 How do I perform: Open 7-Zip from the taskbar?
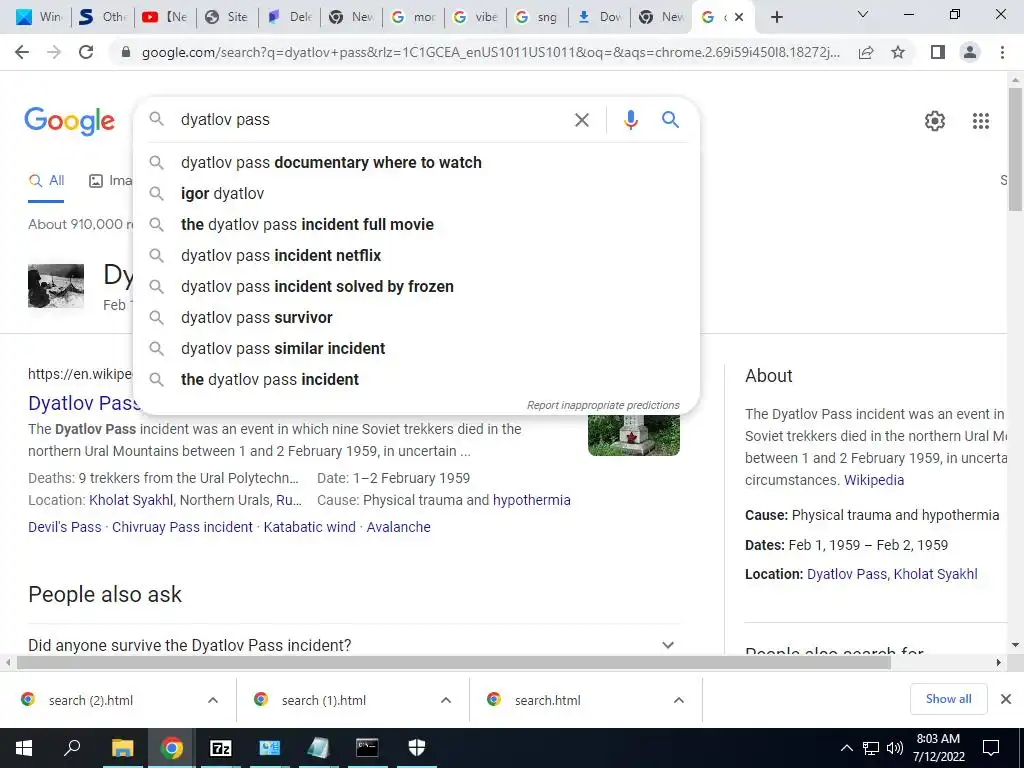coord(220,748)
